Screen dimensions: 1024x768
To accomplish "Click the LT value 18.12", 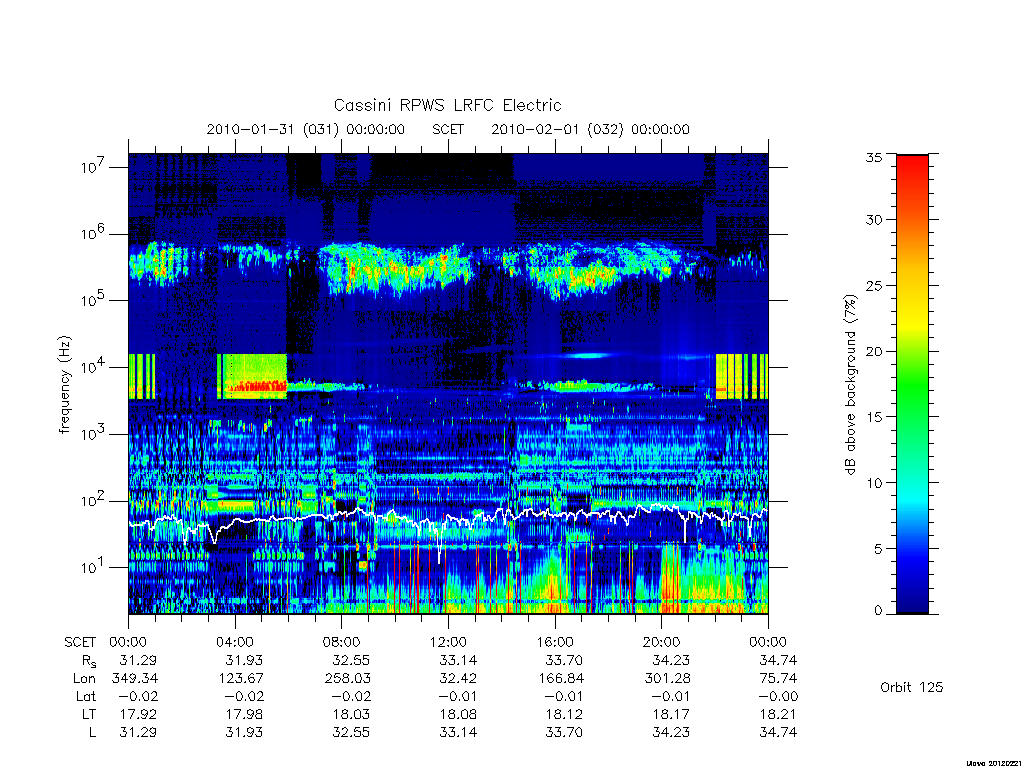I will click(x=564, y=714).
